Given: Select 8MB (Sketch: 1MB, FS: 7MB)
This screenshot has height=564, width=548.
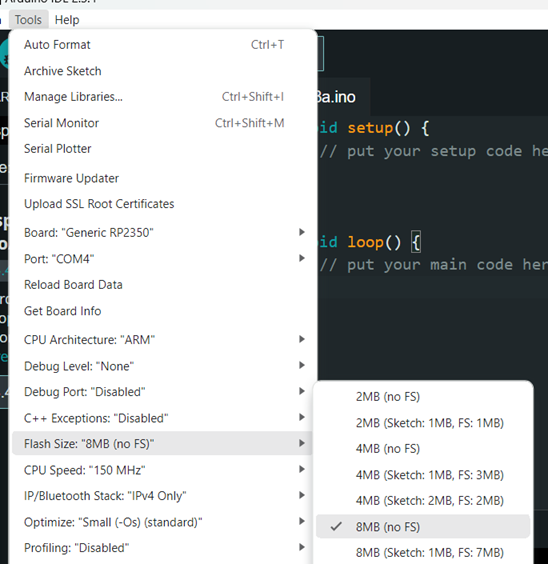Looking at the screenshot, I should (423, 553).
